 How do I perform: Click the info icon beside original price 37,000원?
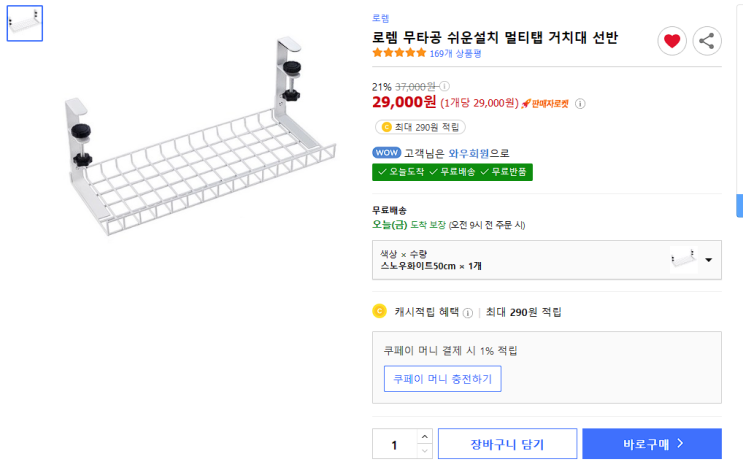(445, 87)
